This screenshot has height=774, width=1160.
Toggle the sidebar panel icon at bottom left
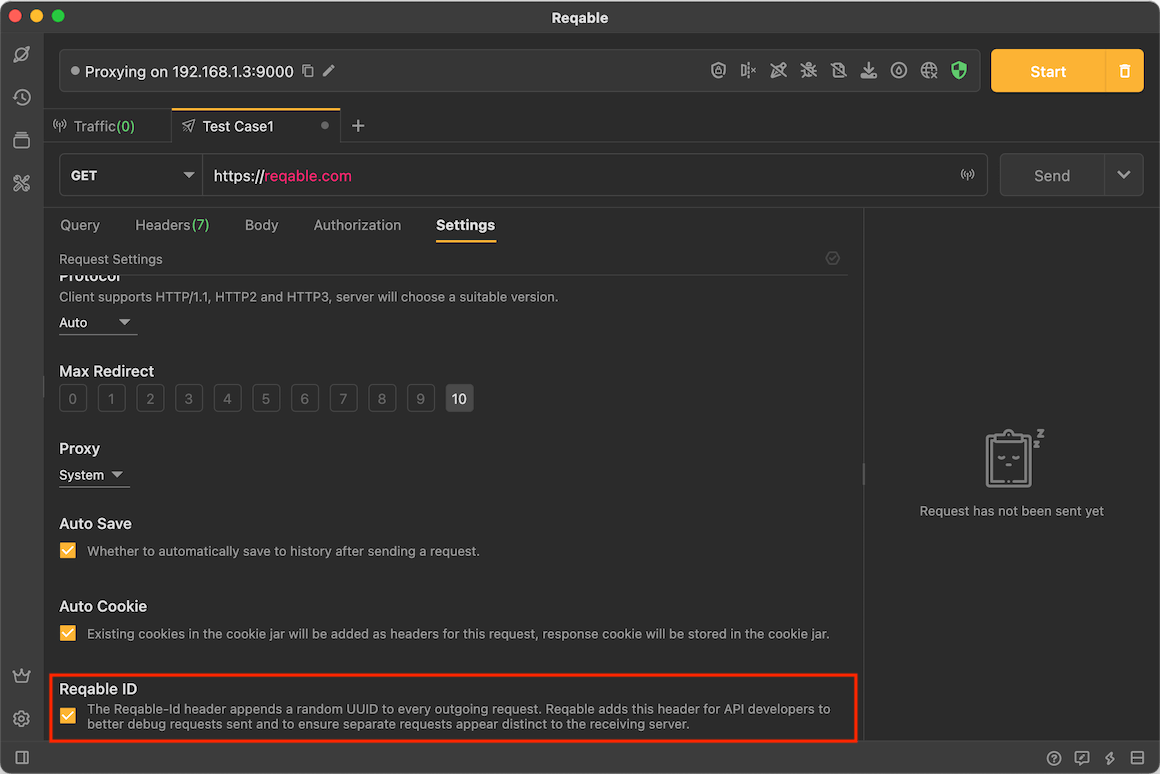pos(22,757)
